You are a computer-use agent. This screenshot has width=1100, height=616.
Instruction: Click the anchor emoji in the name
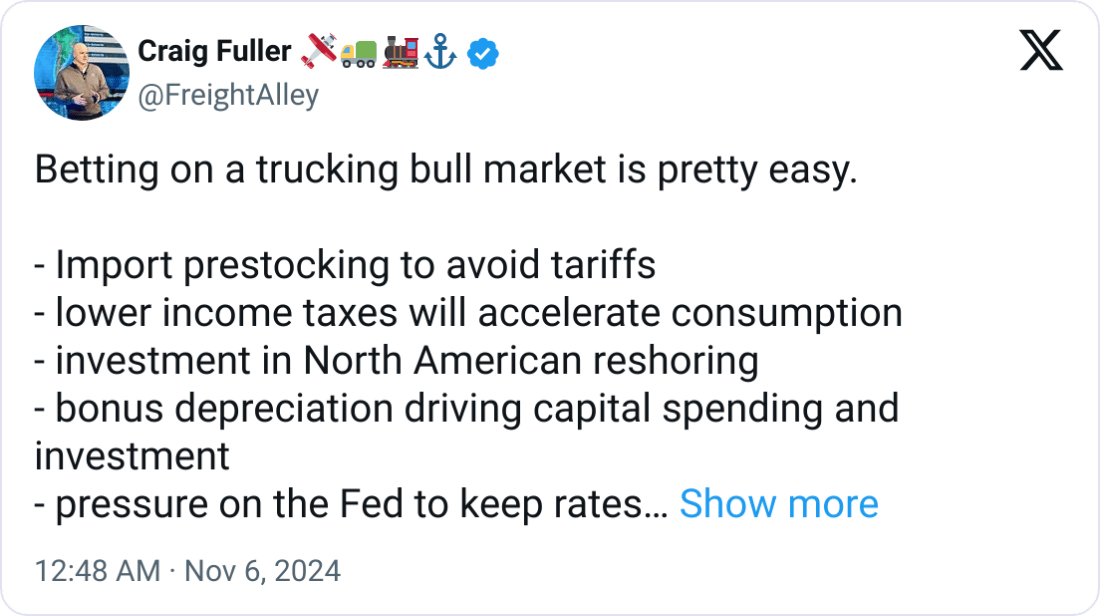(441, 52)
